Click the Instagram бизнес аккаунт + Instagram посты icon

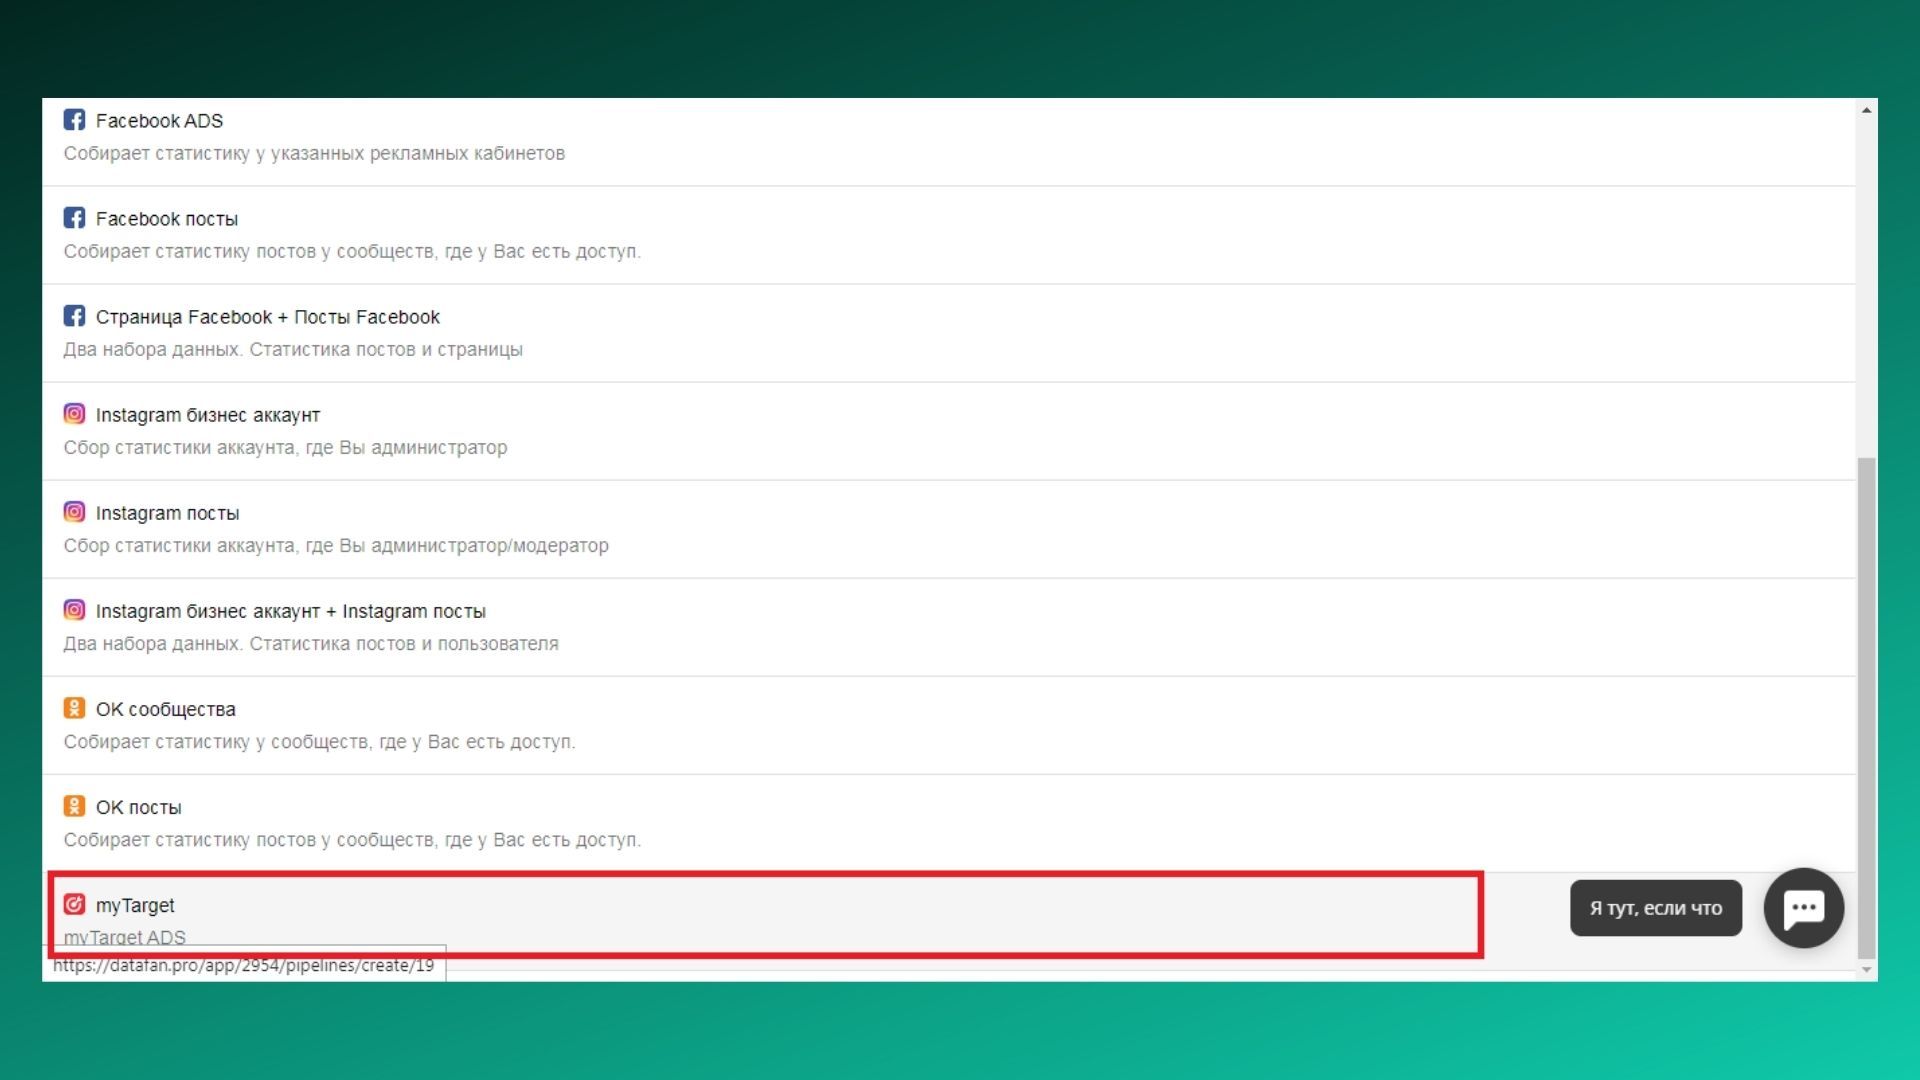coord(74,610)
